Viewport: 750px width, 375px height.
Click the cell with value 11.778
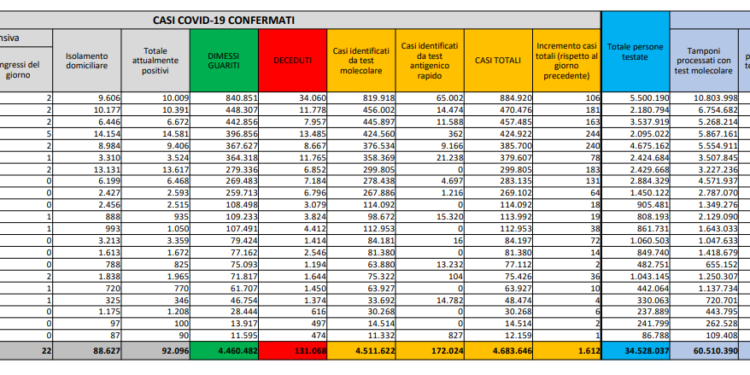(x=293, y=110)
